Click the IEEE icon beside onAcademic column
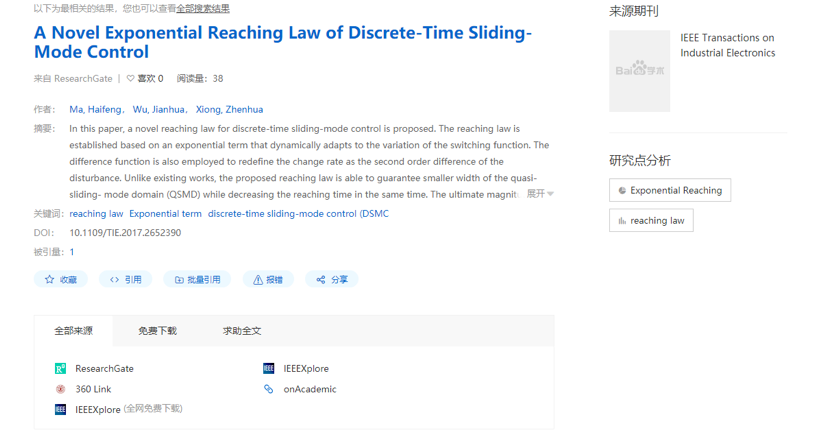828x433 pixels. click(269, 369)
